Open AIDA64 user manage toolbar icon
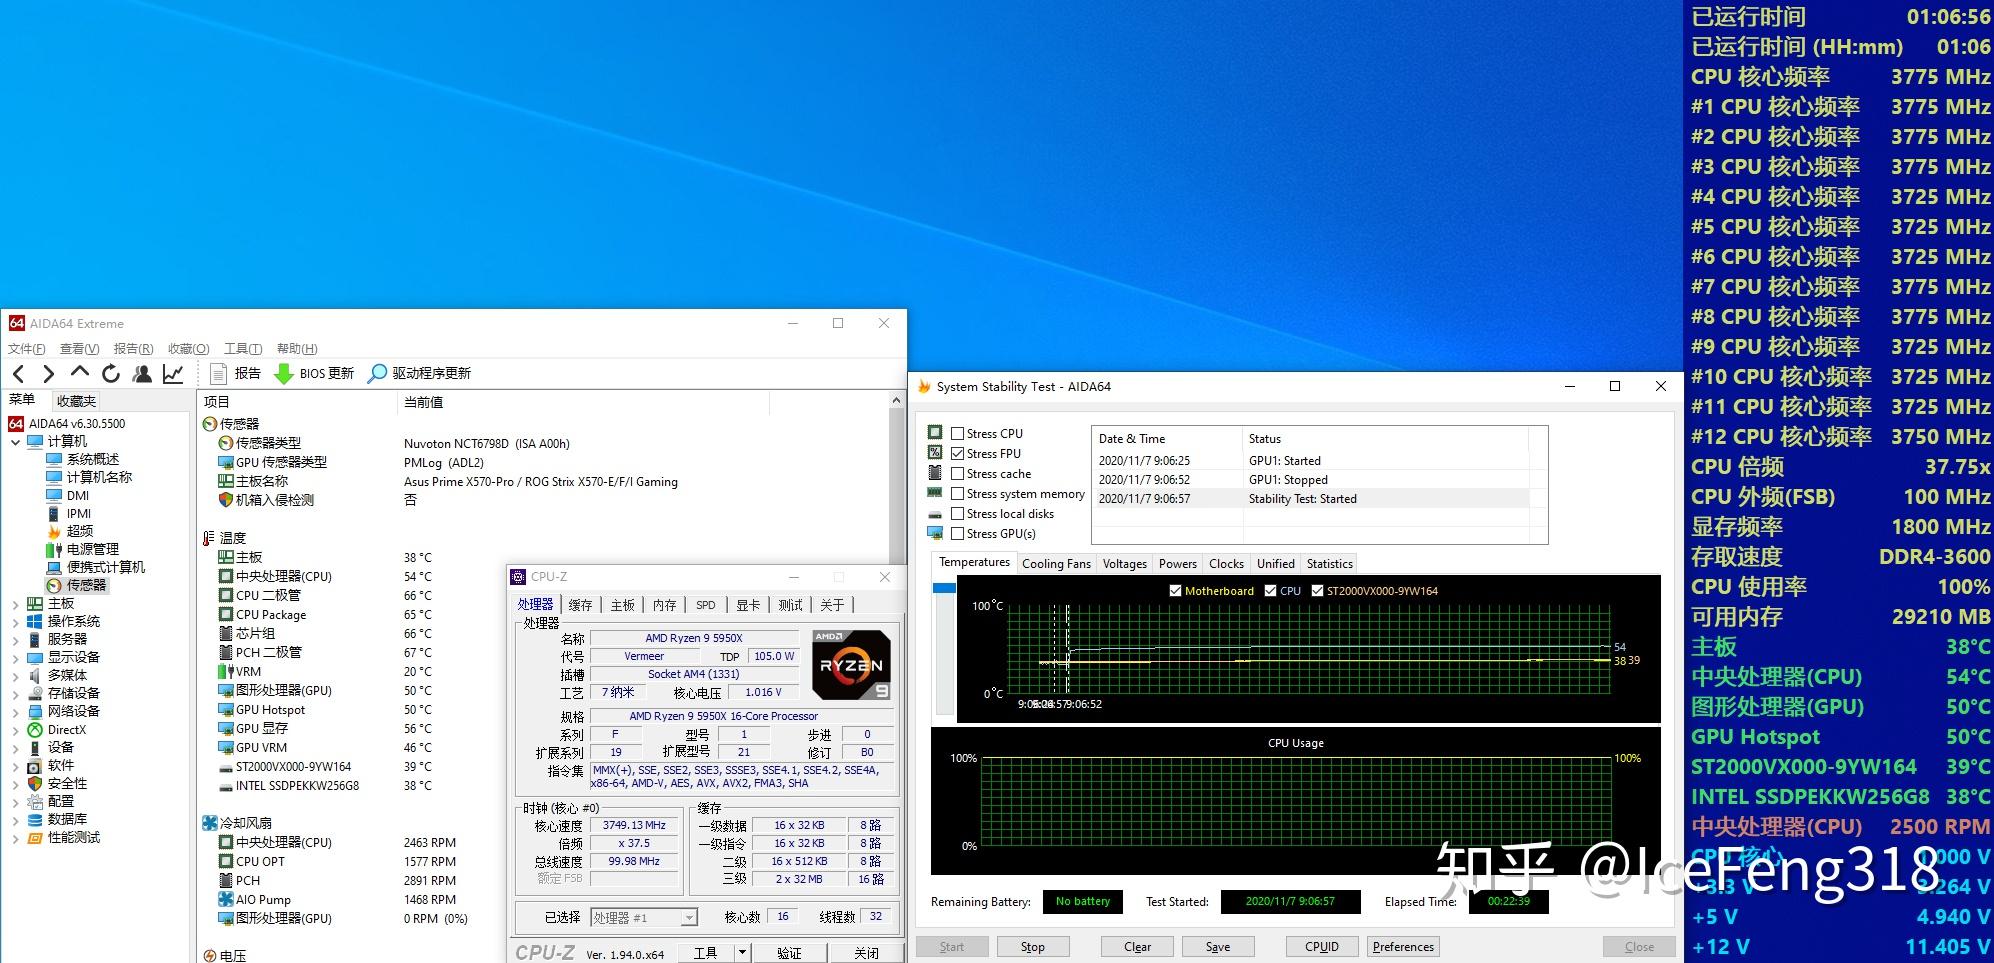Screen dimensions: 1994x963 point(142,374)
